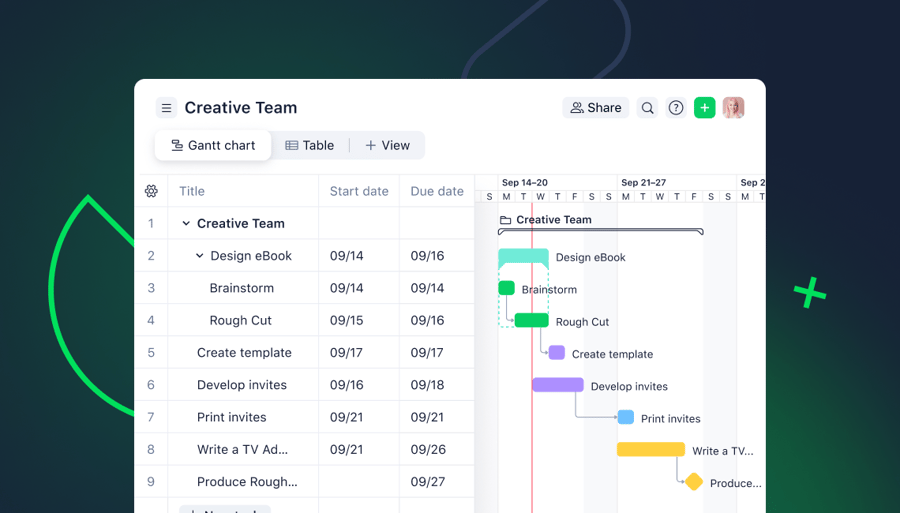Image resolution: width=900 pixels, height=513 pixels.
Task: Click the Start date column header
Action: (359, 191)
